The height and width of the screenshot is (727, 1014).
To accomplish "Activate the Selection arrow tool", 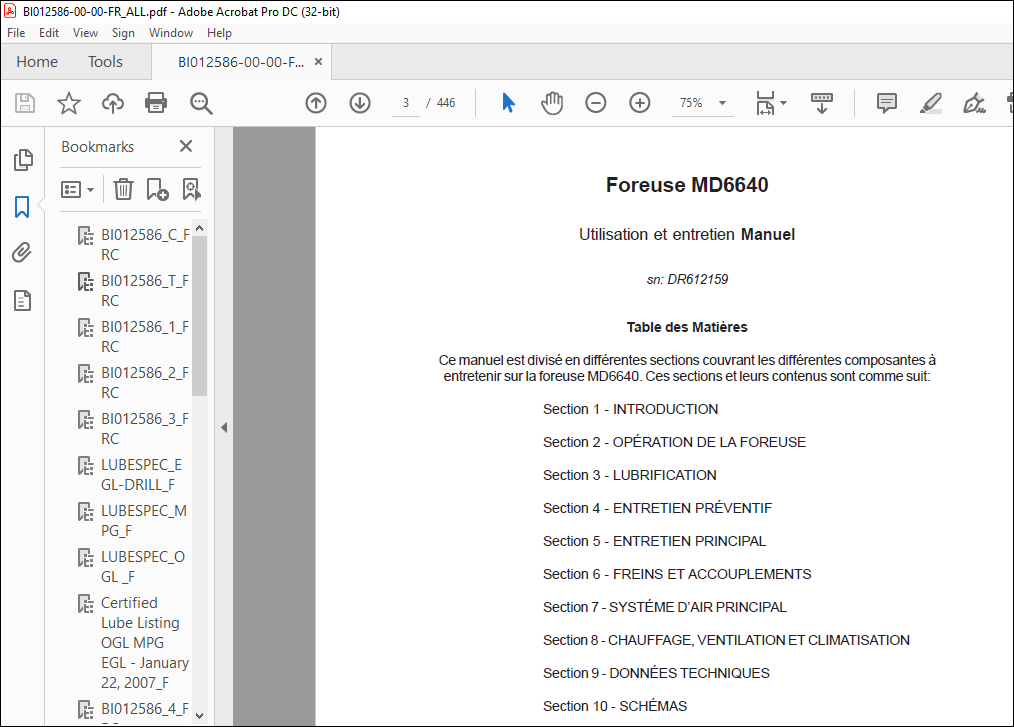I will pyautogui.click(x=508, y=103).
